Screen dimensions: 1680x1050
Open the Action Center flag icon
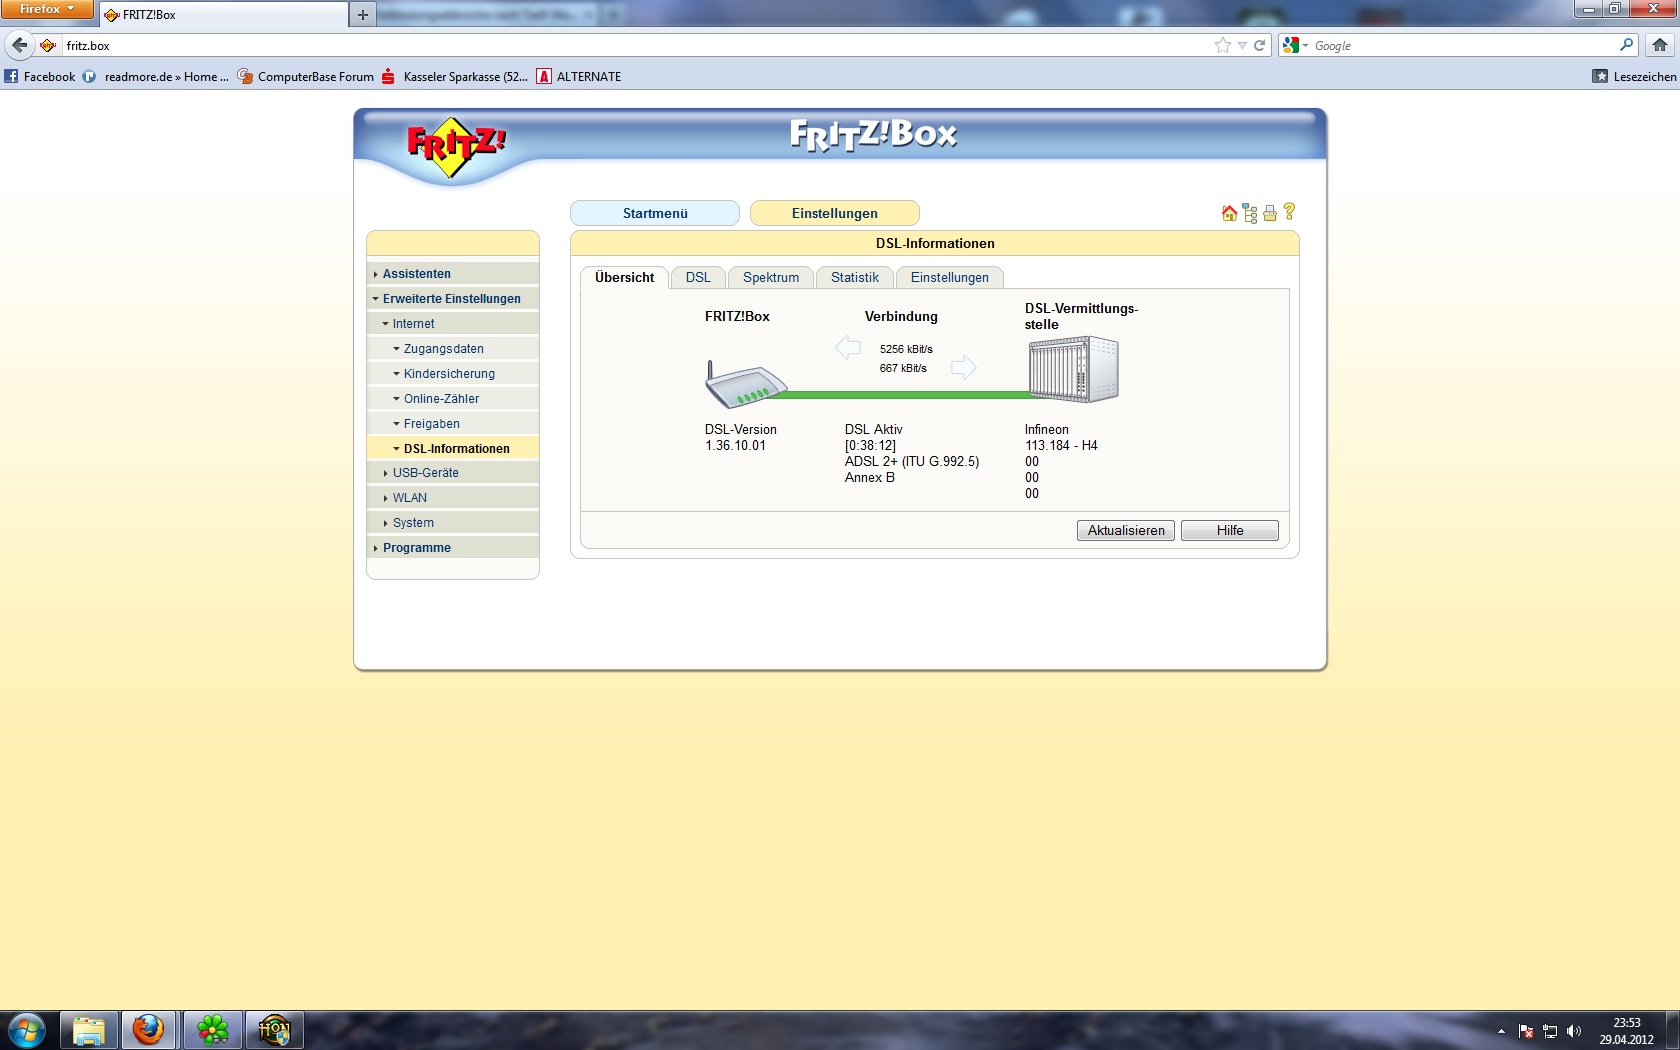pyautogui.click(x=1526, y=1031)
